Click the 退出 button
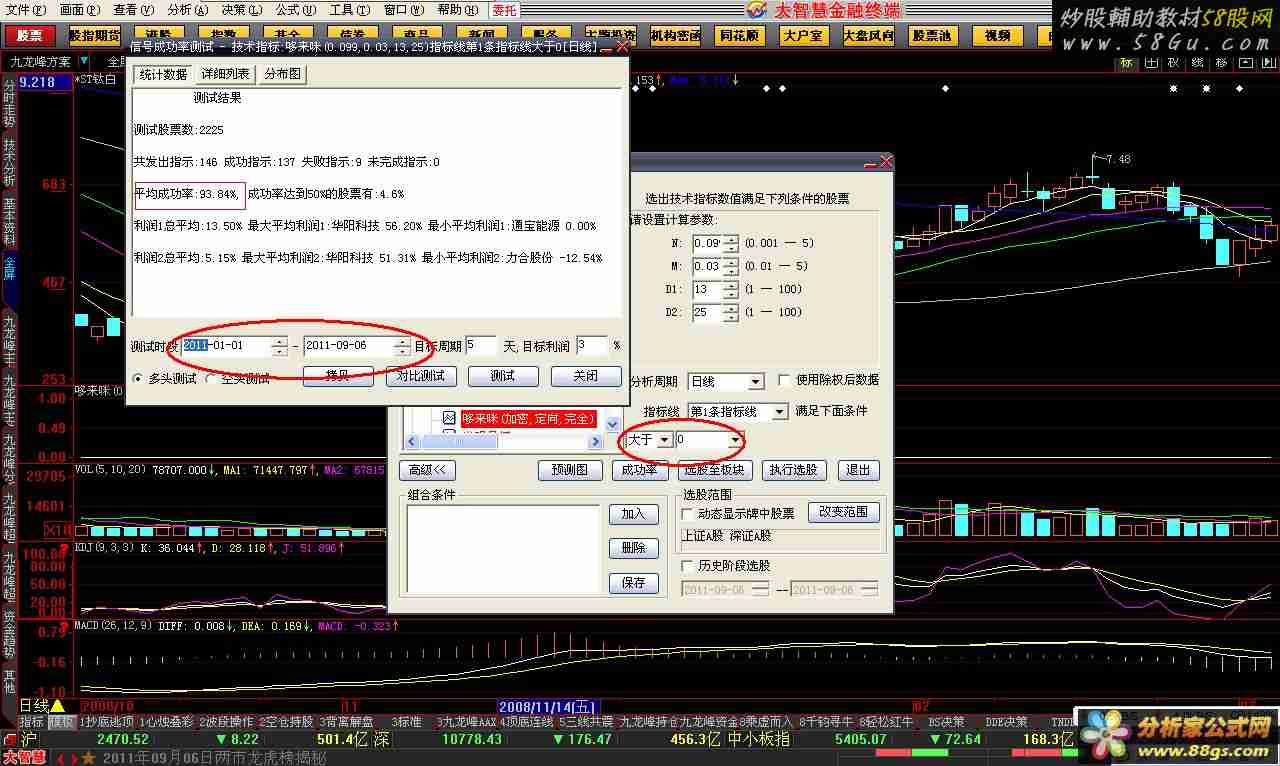Image resolution: width=1280 pixels, height=766 pixels. 858,470
